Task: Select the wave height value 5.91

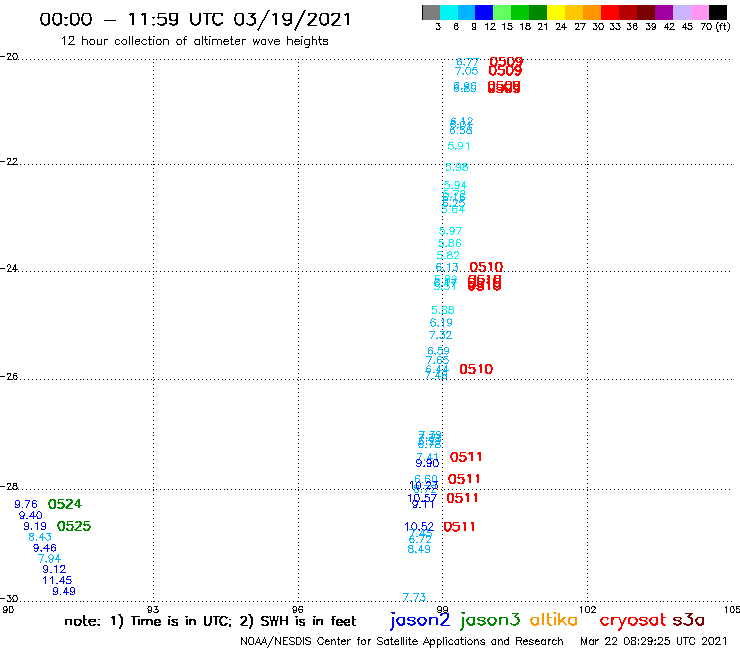Action: (x=459, y=146)
